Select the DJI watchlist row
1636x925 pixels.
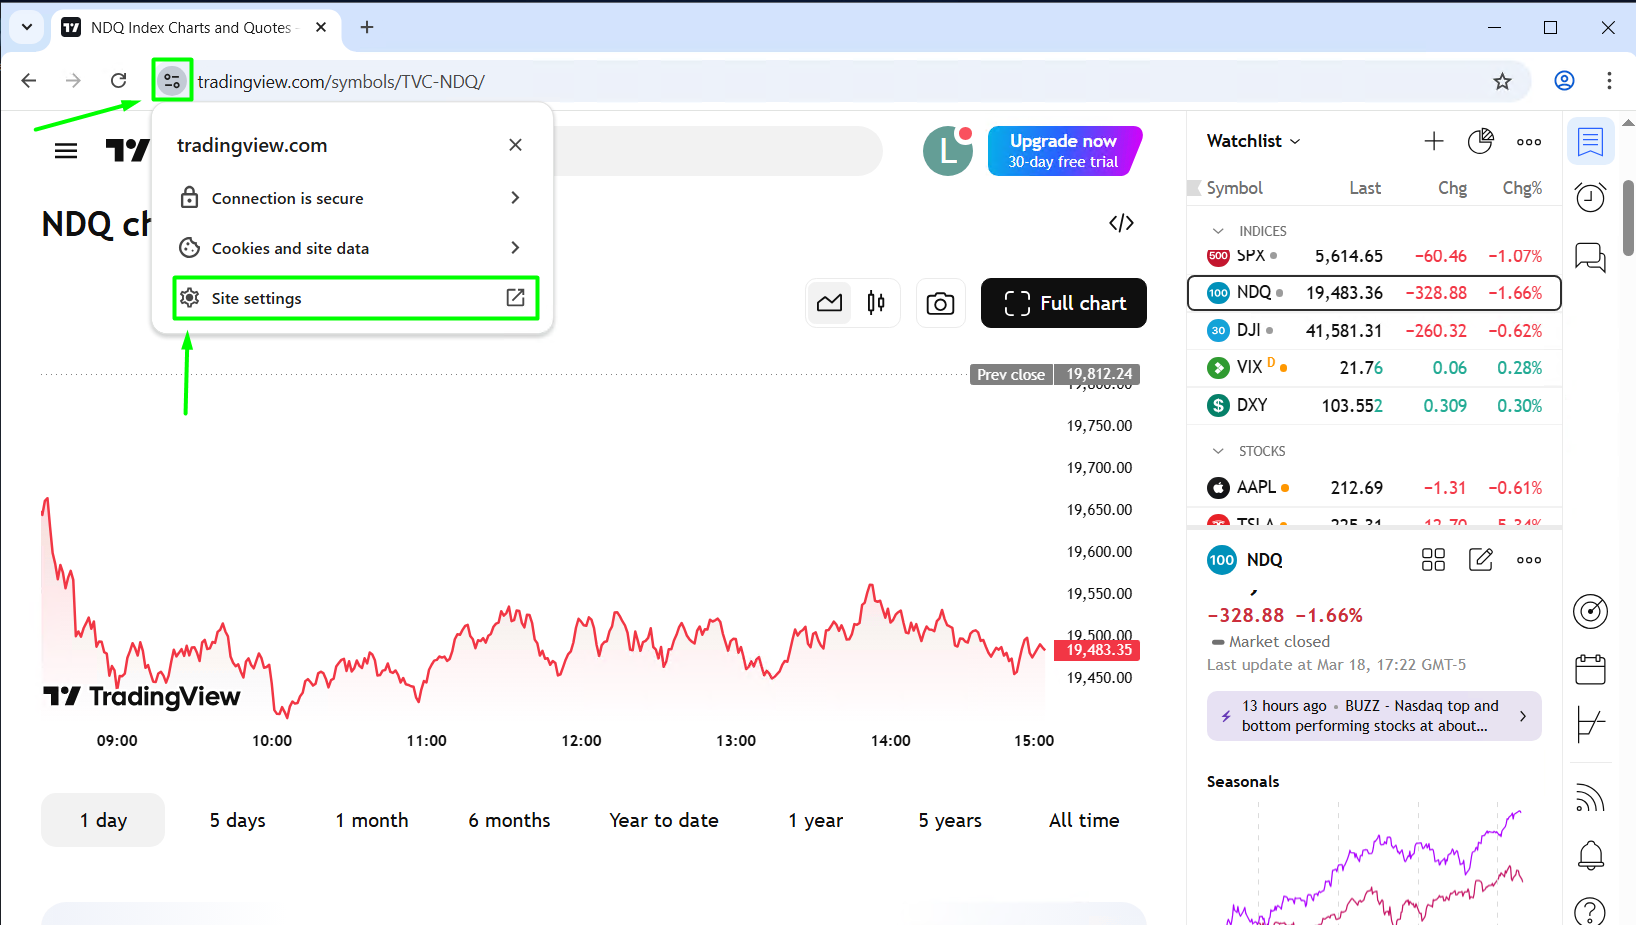tap(1374, 330)
